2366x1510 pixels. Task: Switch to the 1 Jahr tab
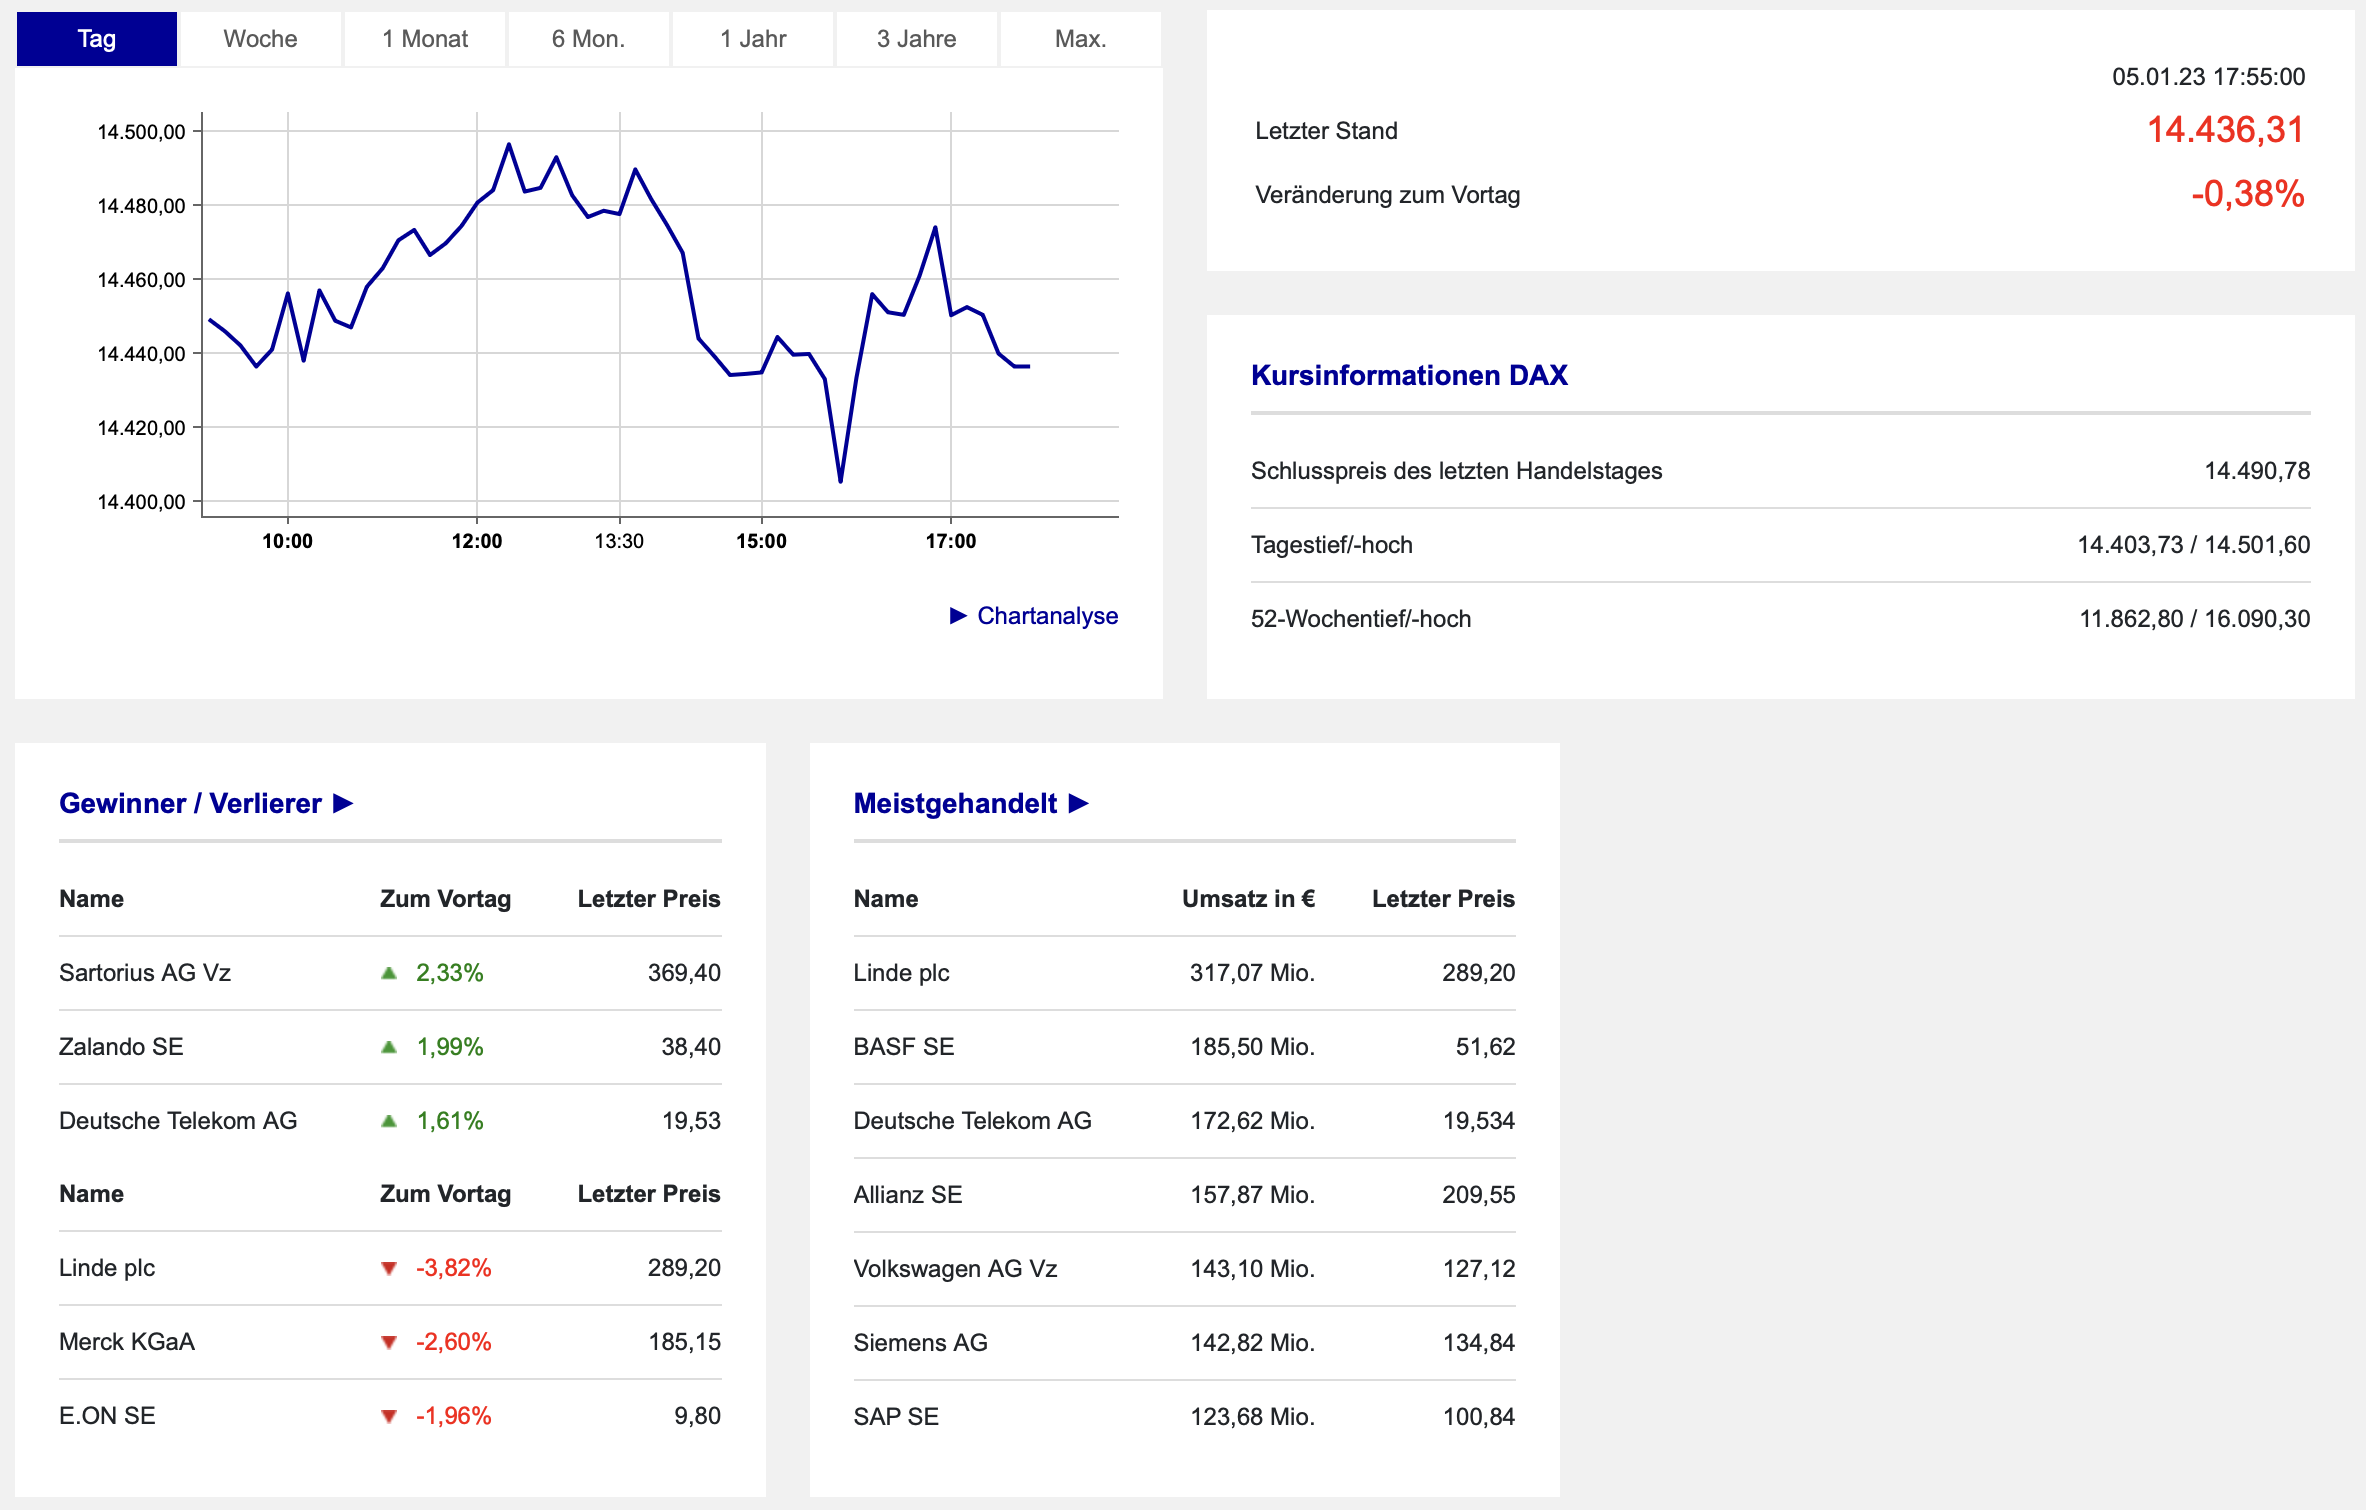(x=753, y=39)
